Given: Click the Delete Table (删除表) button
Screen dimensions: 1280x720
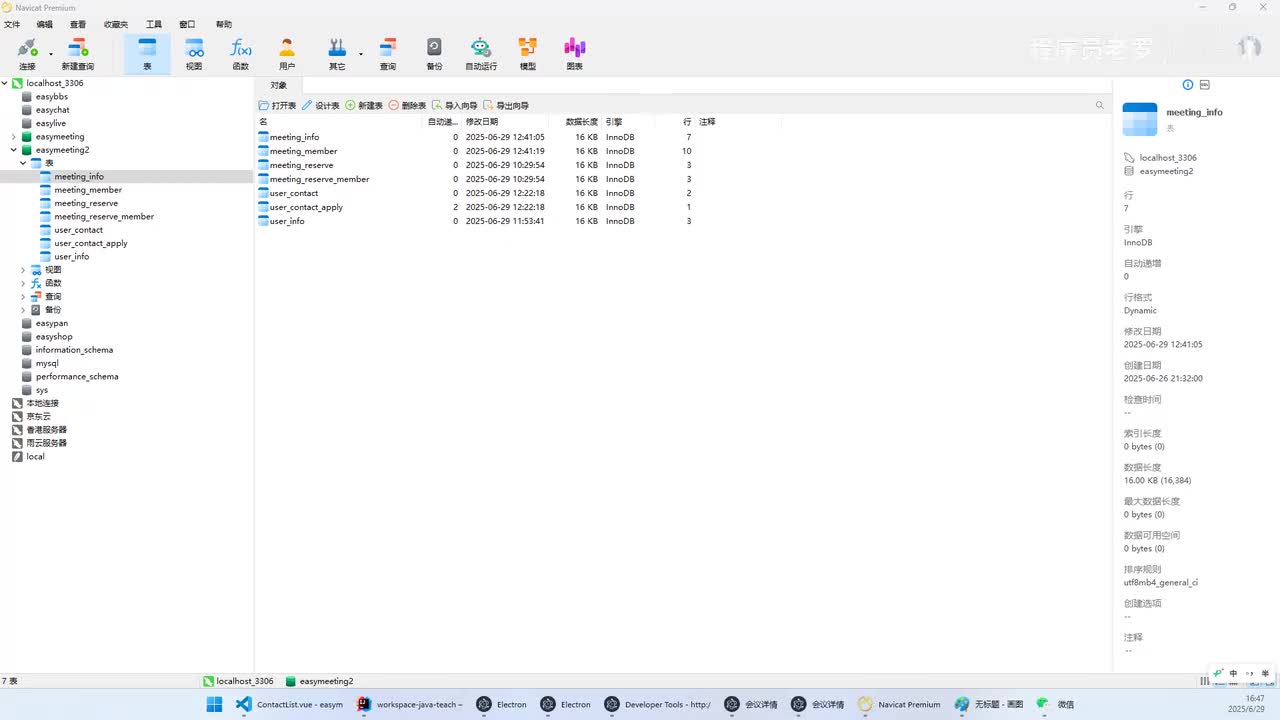Looking at the screenshot, I should (x=407, y=105).
